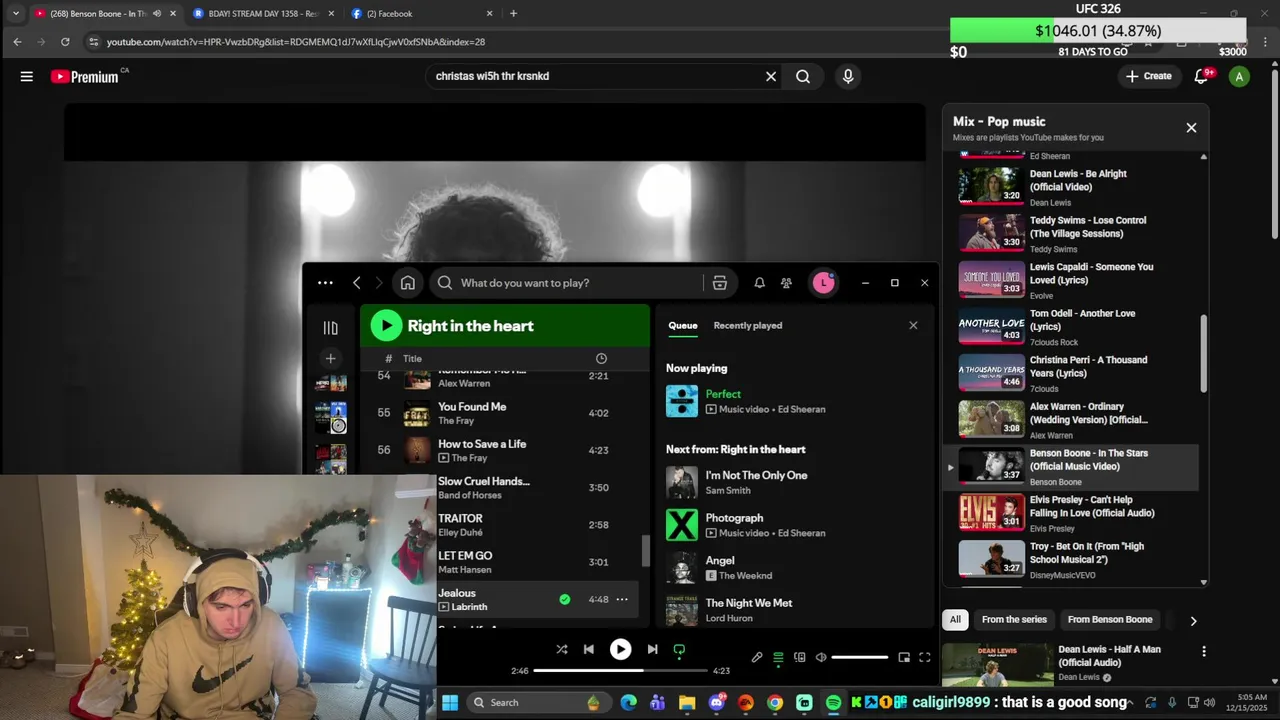The width and height of the screenshot is (1280, 720).
Task: Show more filter chips arrow
Action: click(x=1193, y=620)
